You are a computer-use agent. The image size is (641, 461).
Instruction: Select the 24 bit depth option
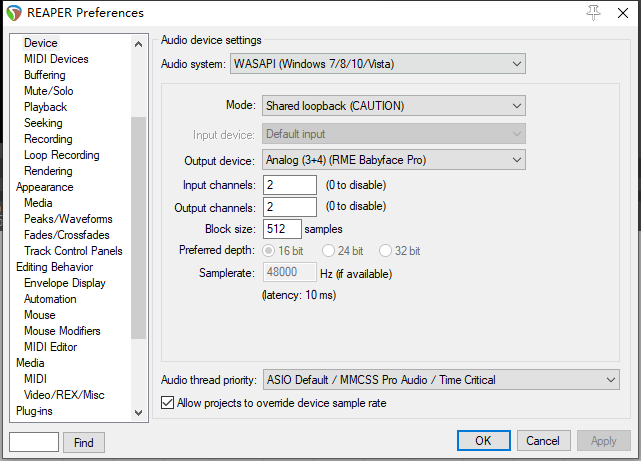(328, 251)
